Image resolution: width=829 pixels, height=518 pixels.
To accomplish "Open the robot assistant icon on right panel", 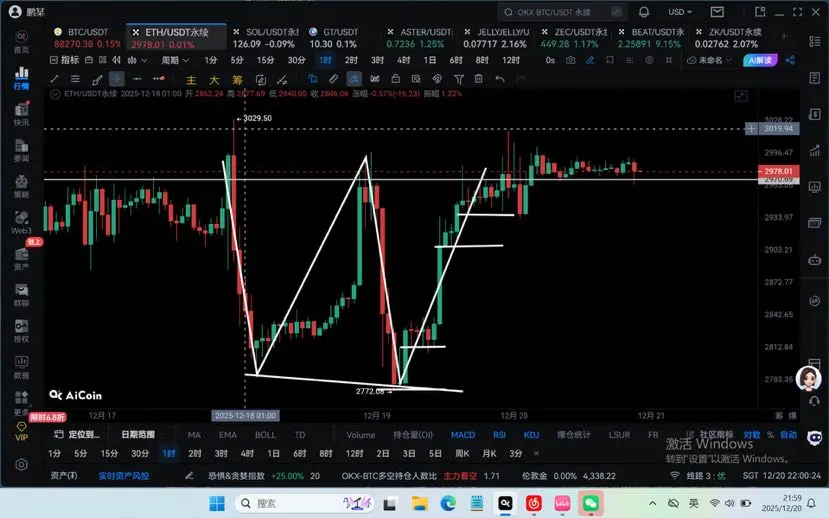I will (x=814, y=260).
